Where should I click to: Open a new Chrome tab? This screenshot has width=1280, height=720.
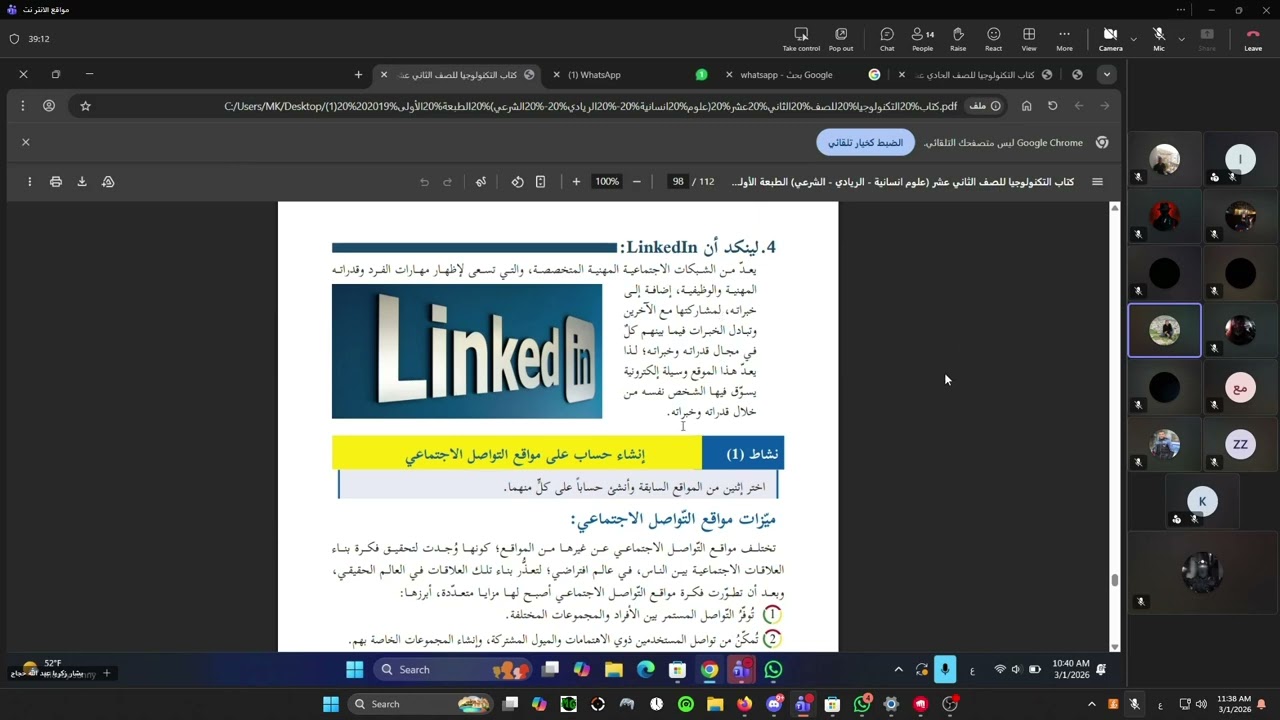(358, 75)
